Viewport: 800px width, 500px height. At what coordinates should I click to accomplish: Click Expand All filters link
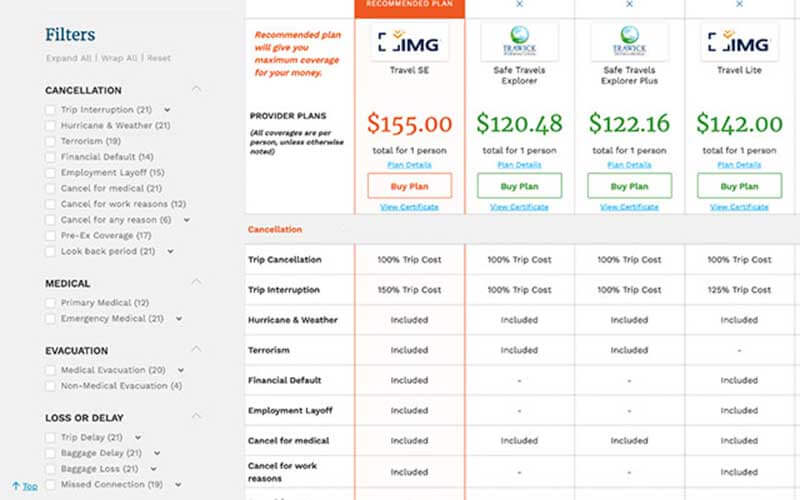click(68, 58)
